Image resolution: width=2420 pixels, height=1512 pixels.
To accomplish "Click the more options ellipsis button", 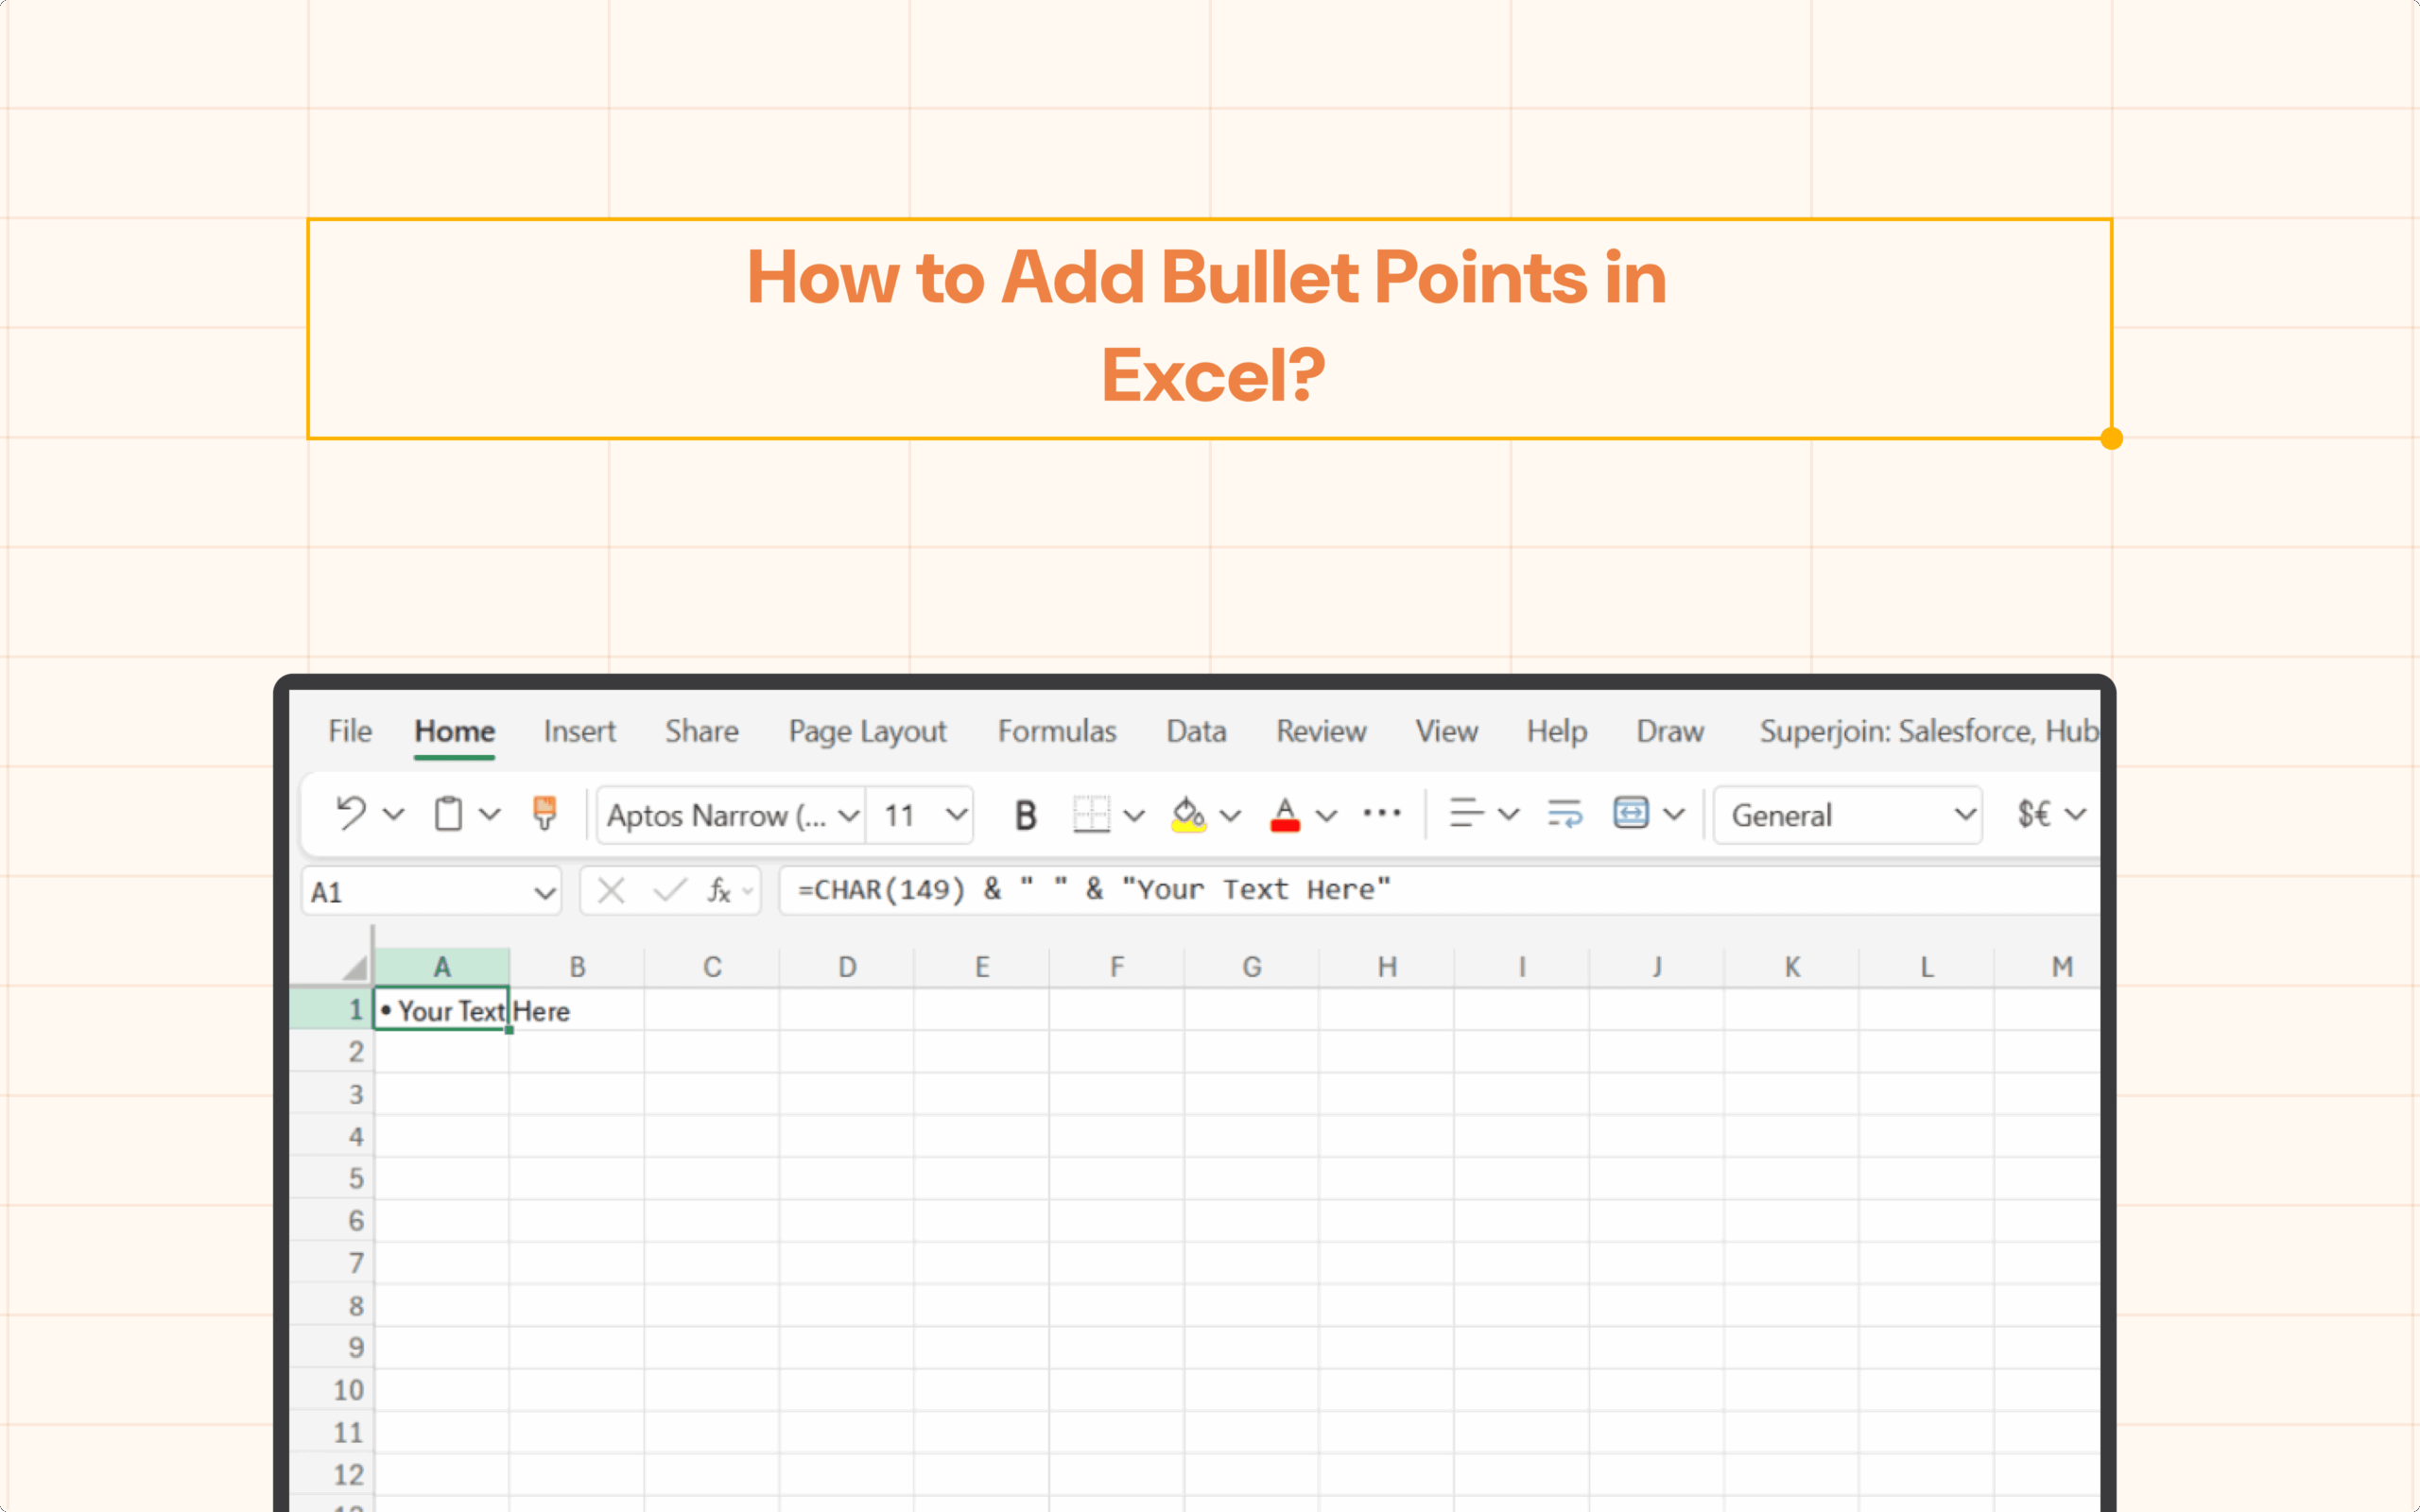I will pyautogui.click(x=1381, y=814).
